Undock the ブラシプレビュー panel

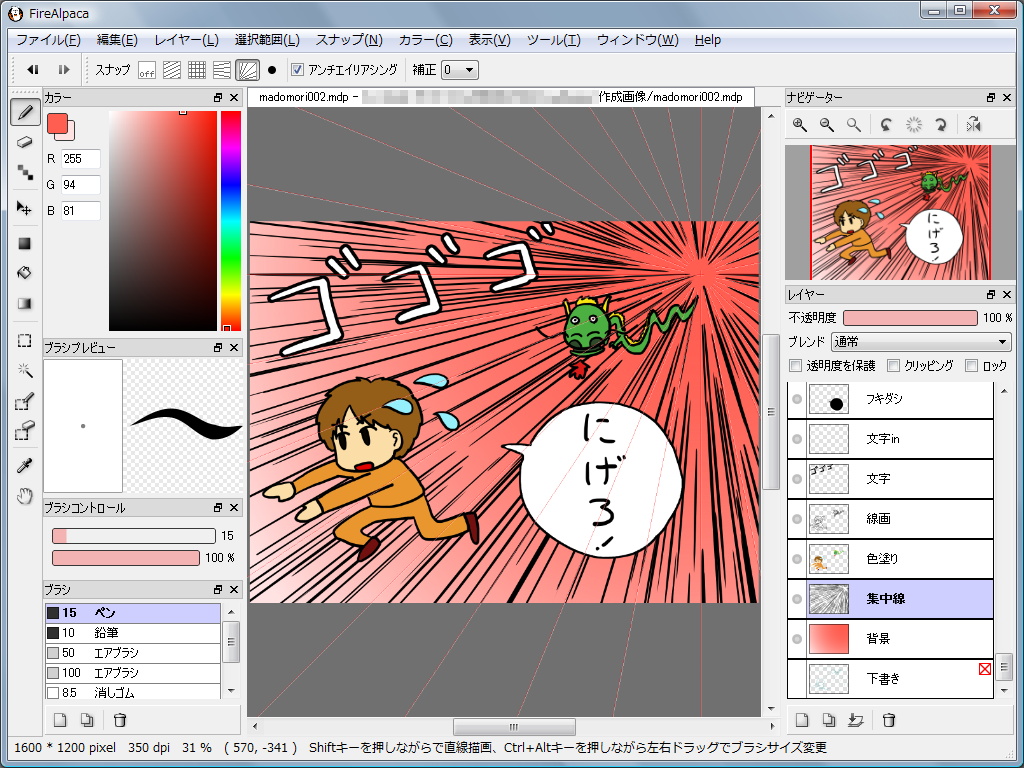pyautogui.click(x=218, y=347)
